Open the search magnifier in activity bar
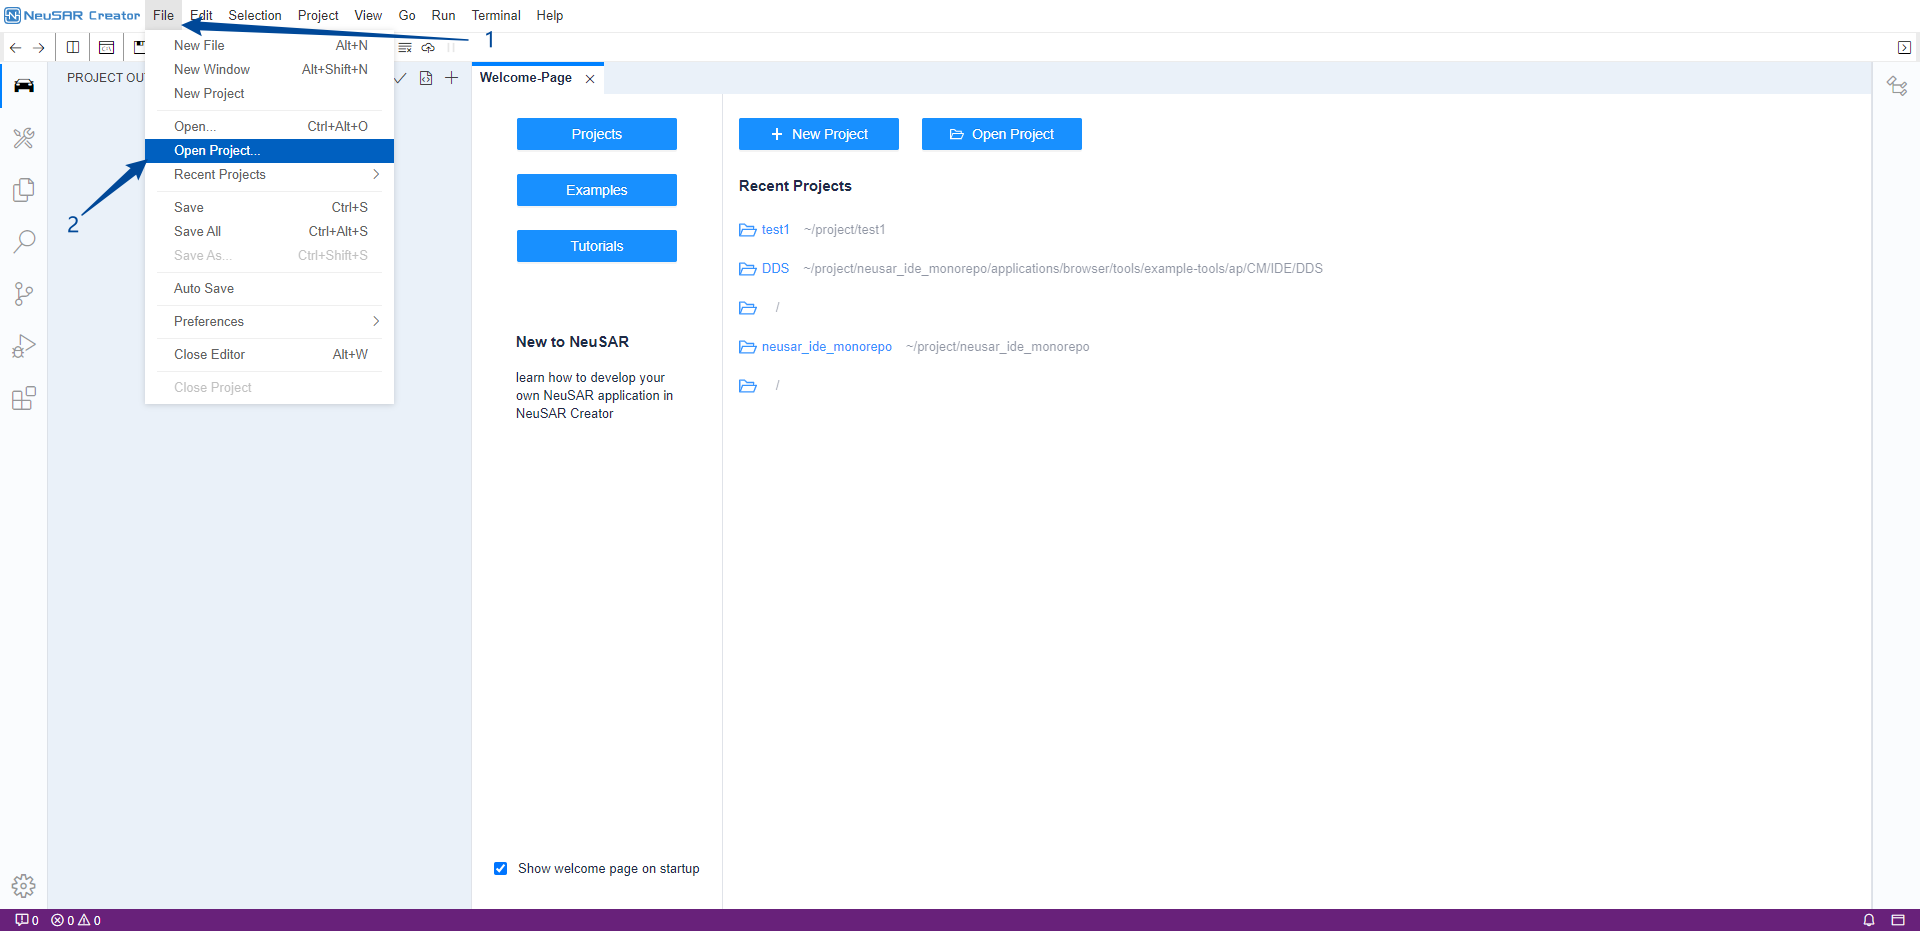The image size is (1920, 931). [x=24, y=241]
